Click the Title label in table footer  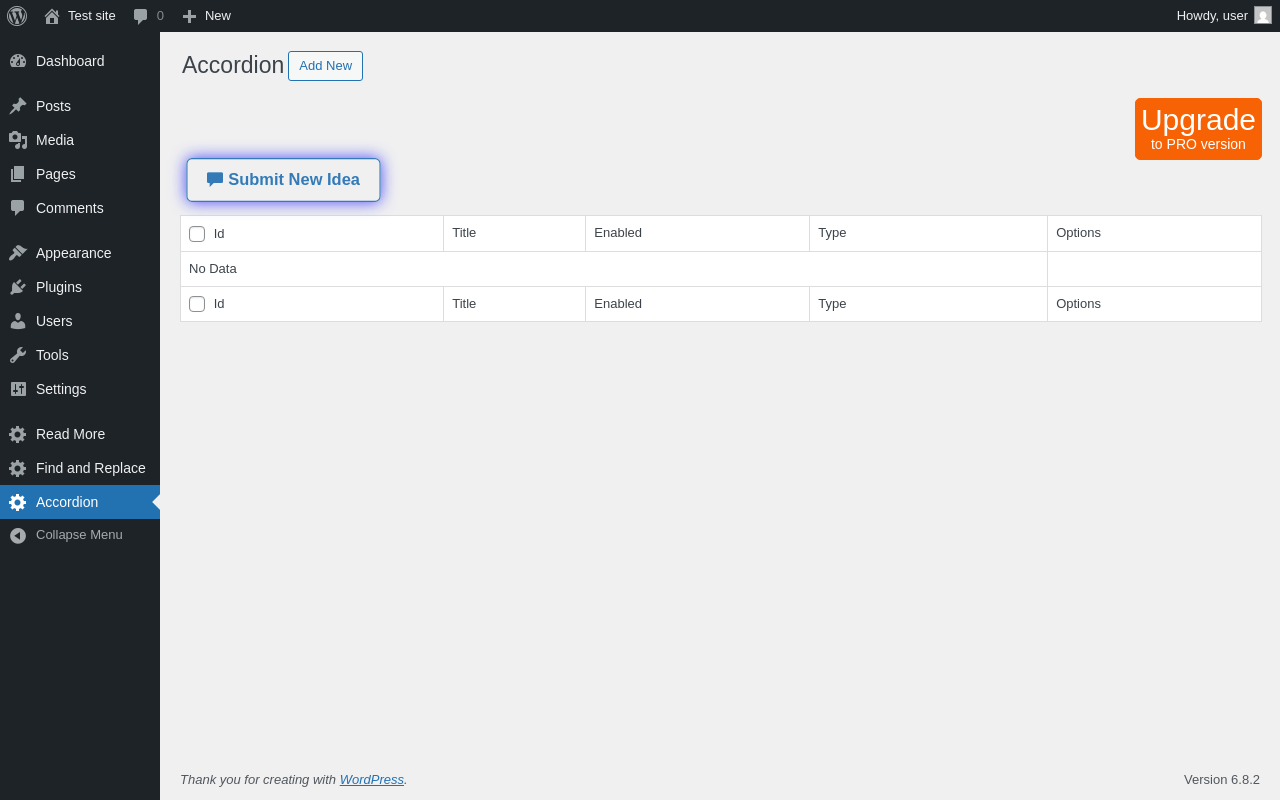pos(464,304)
